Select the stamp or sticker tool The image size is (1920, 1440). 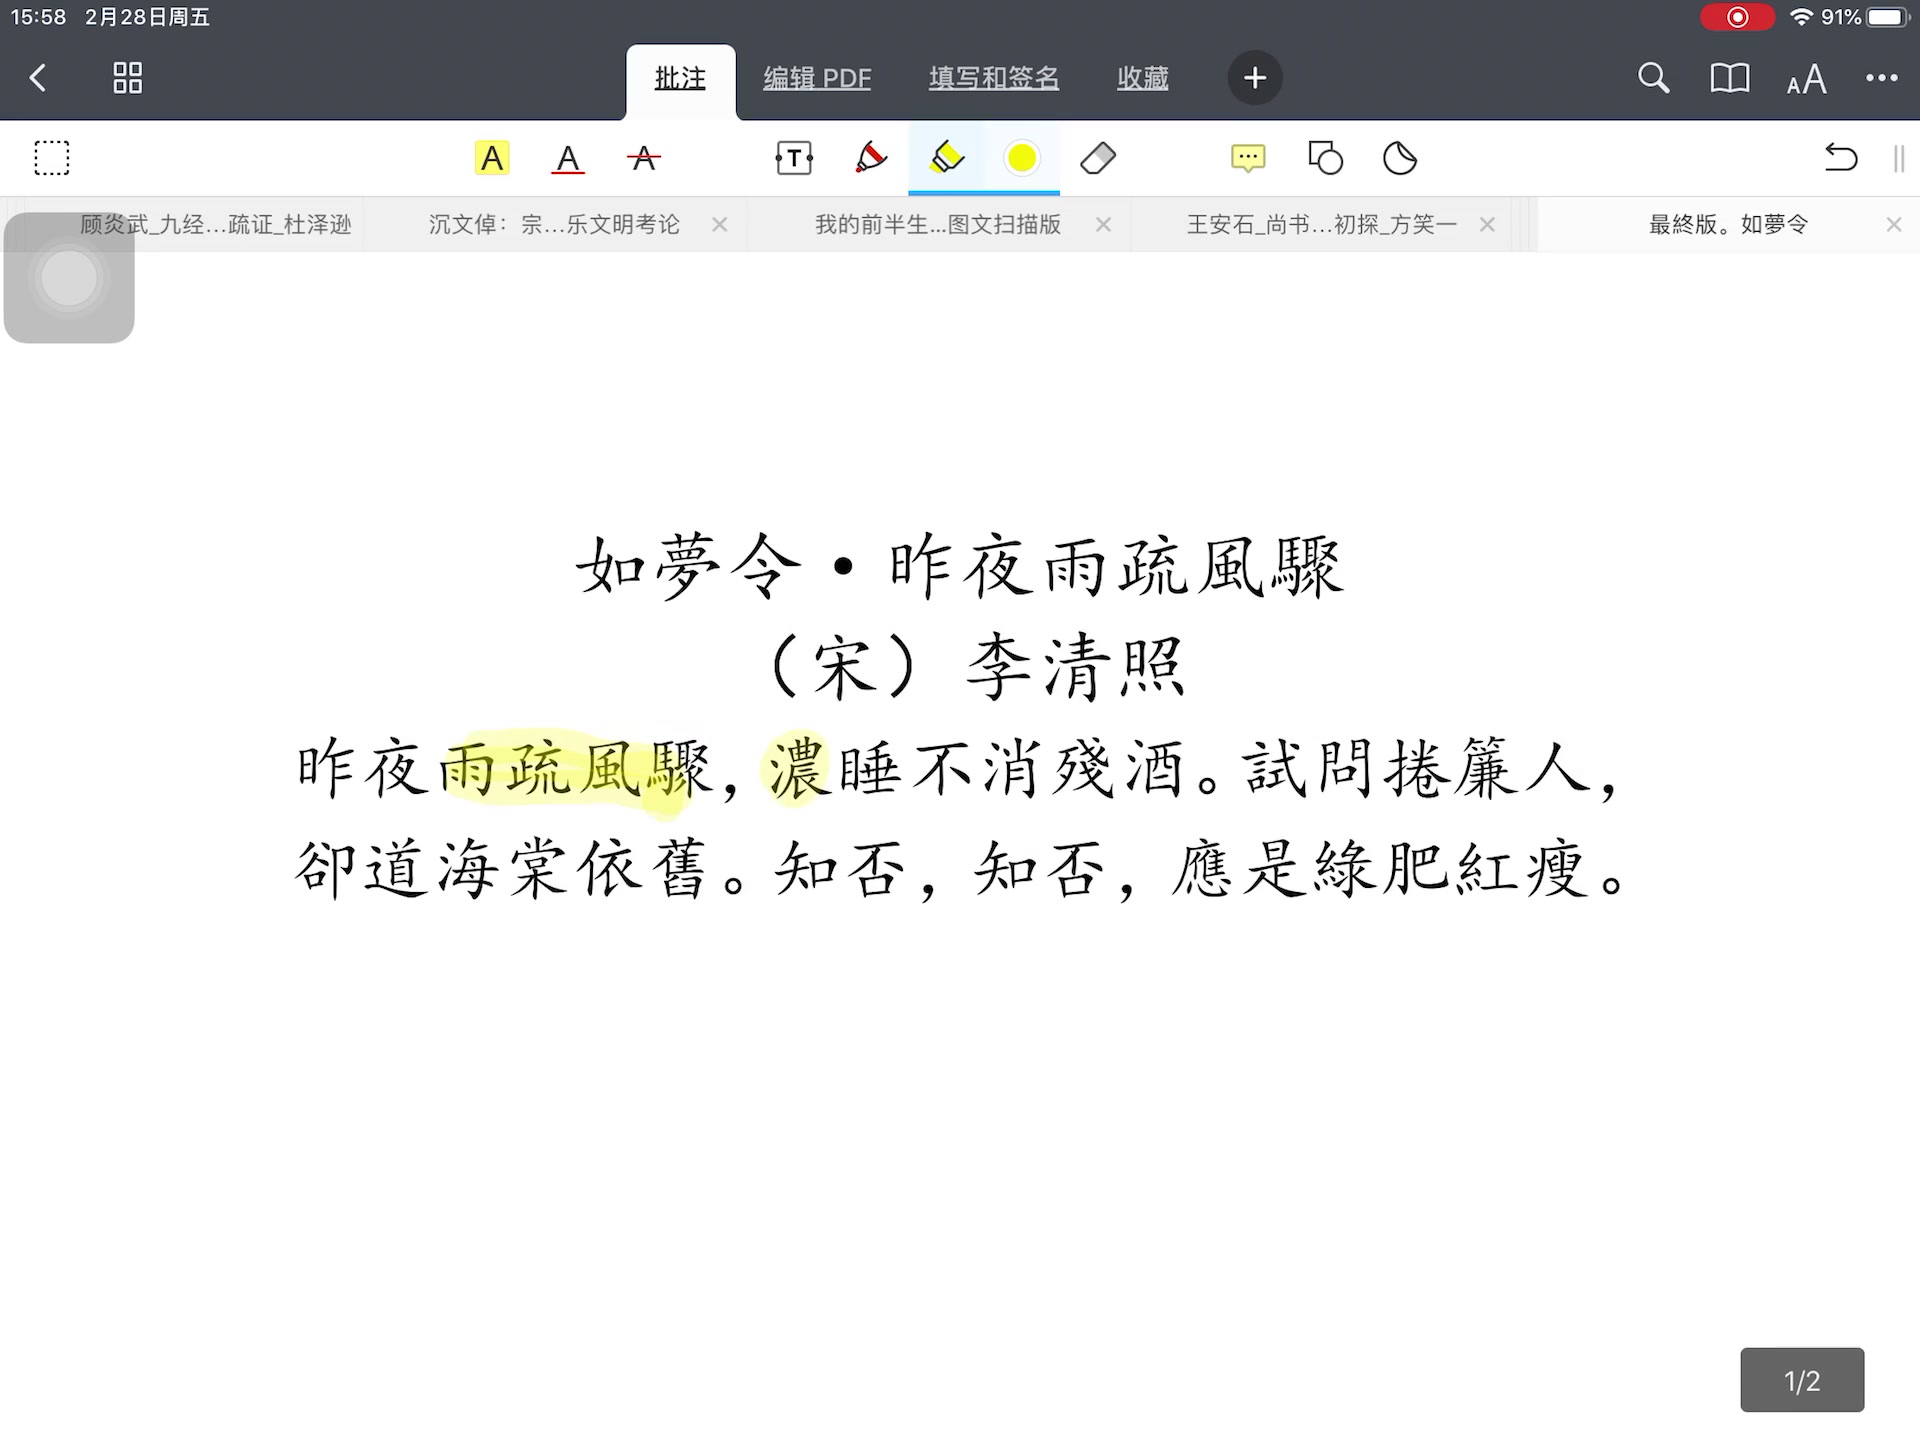tap(1400, 158)
